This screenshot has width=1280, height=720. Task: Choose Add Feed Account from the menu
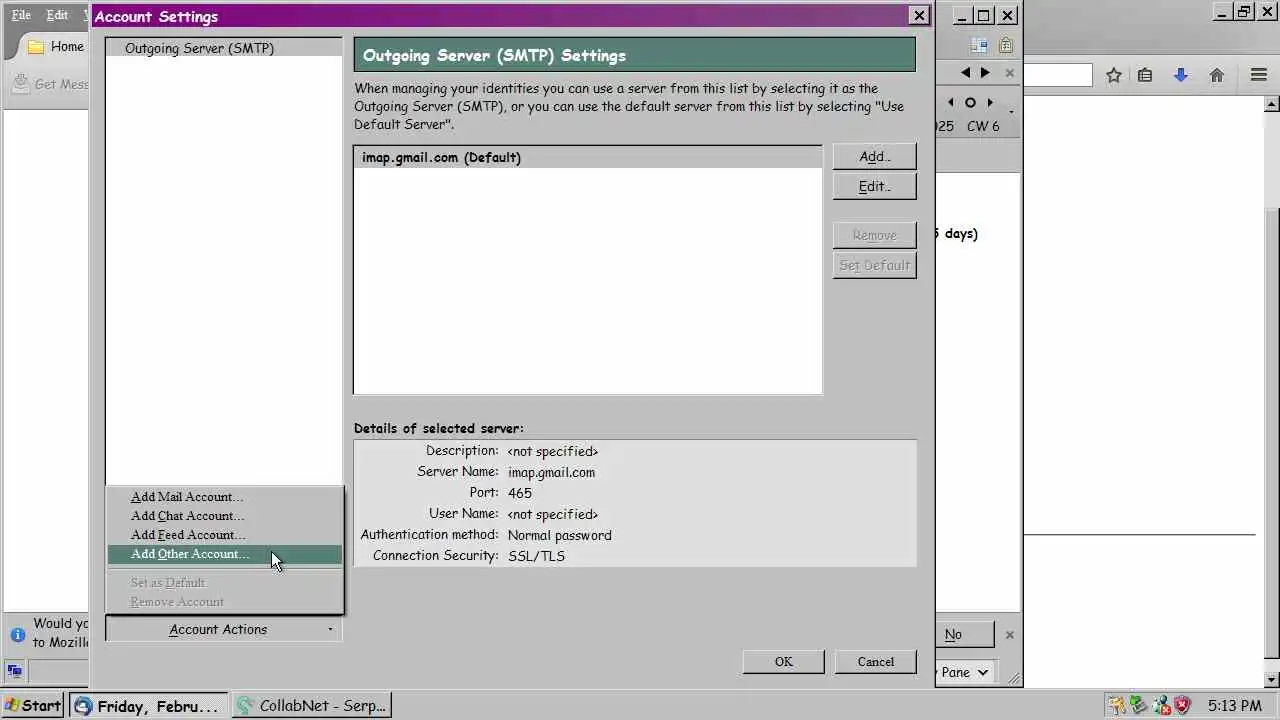(187, 535)
